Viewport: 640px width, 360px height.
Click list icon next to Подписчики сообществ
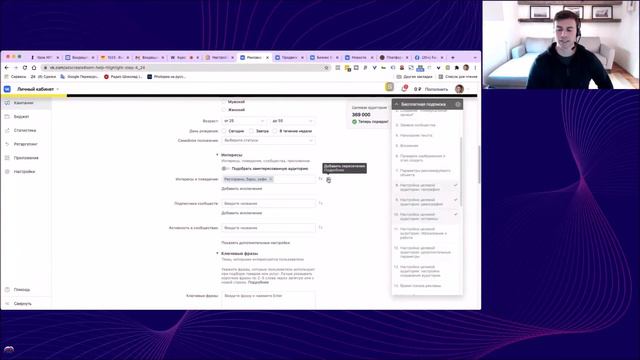click(320, 203)
